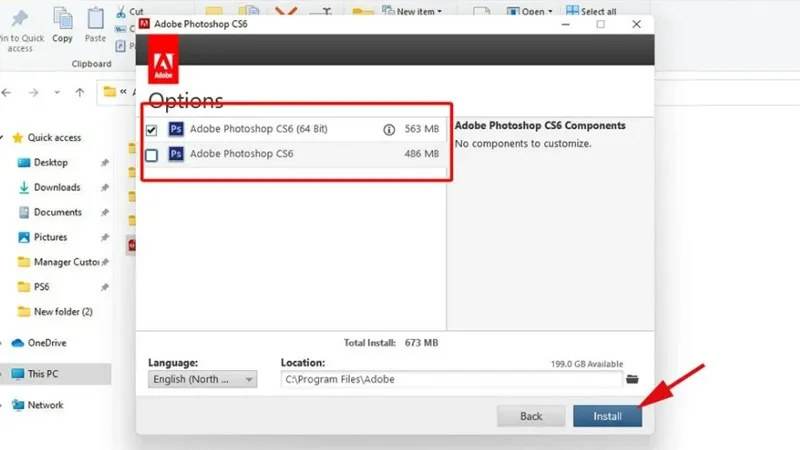Open the PS6 folder in sidebar
The image size is (800, 450).
pyautogui.click(x=44, y=287)
